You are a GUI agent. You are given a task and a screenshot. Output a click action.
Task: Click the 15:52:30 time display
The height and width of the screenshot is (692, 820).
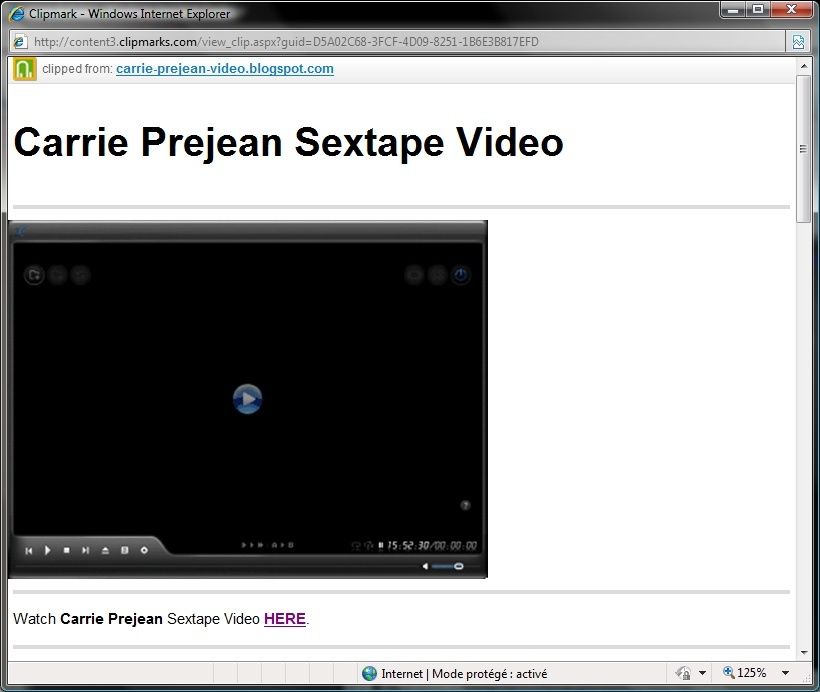point(408,546)
